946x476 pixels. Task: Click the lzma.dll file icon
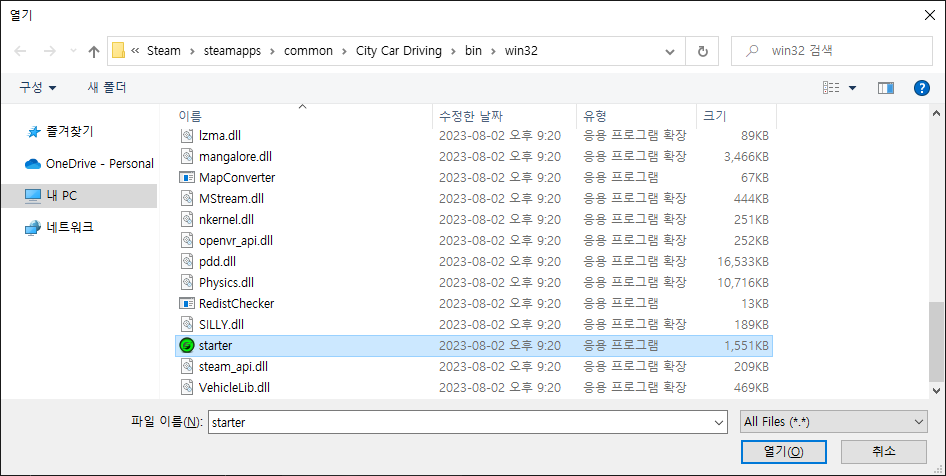(187, 136)
